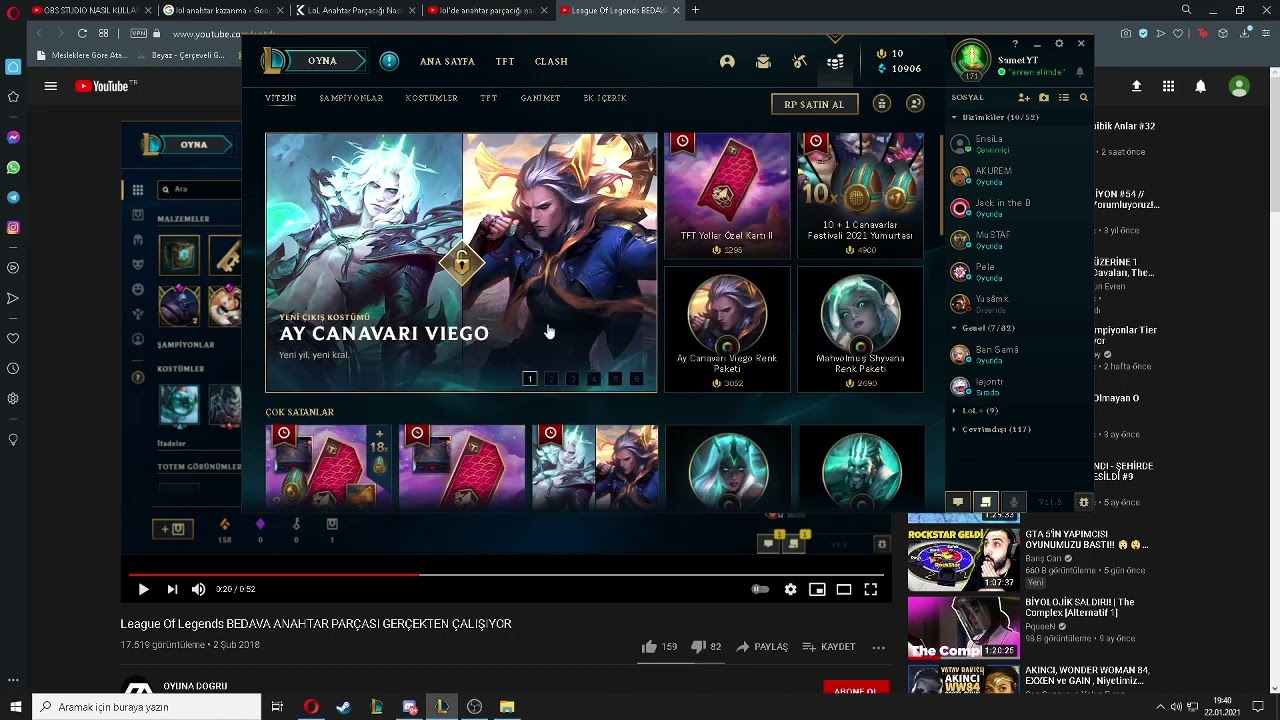This screenshot has height=720, width=1280.
Task: Take Opera snapshot with camera icon
Action: [1126, 33]
